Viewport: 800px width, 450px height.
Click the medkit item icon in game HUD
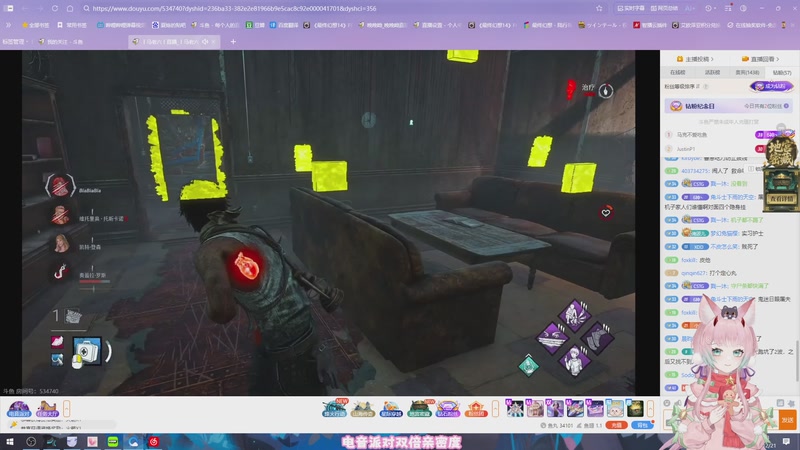coord(87,351)
